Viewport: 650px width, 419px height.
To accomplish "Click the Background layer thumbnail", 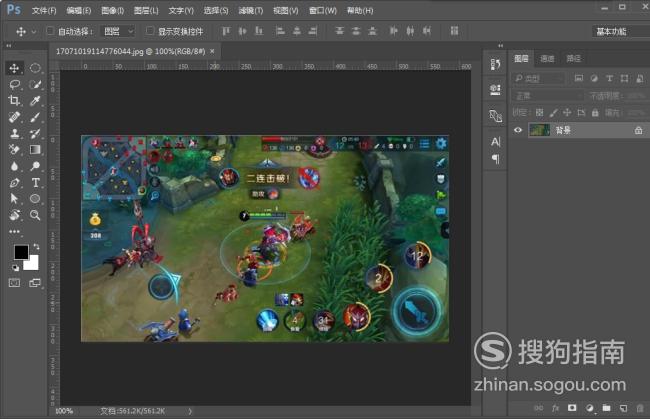I will click(x=539, y=130).
